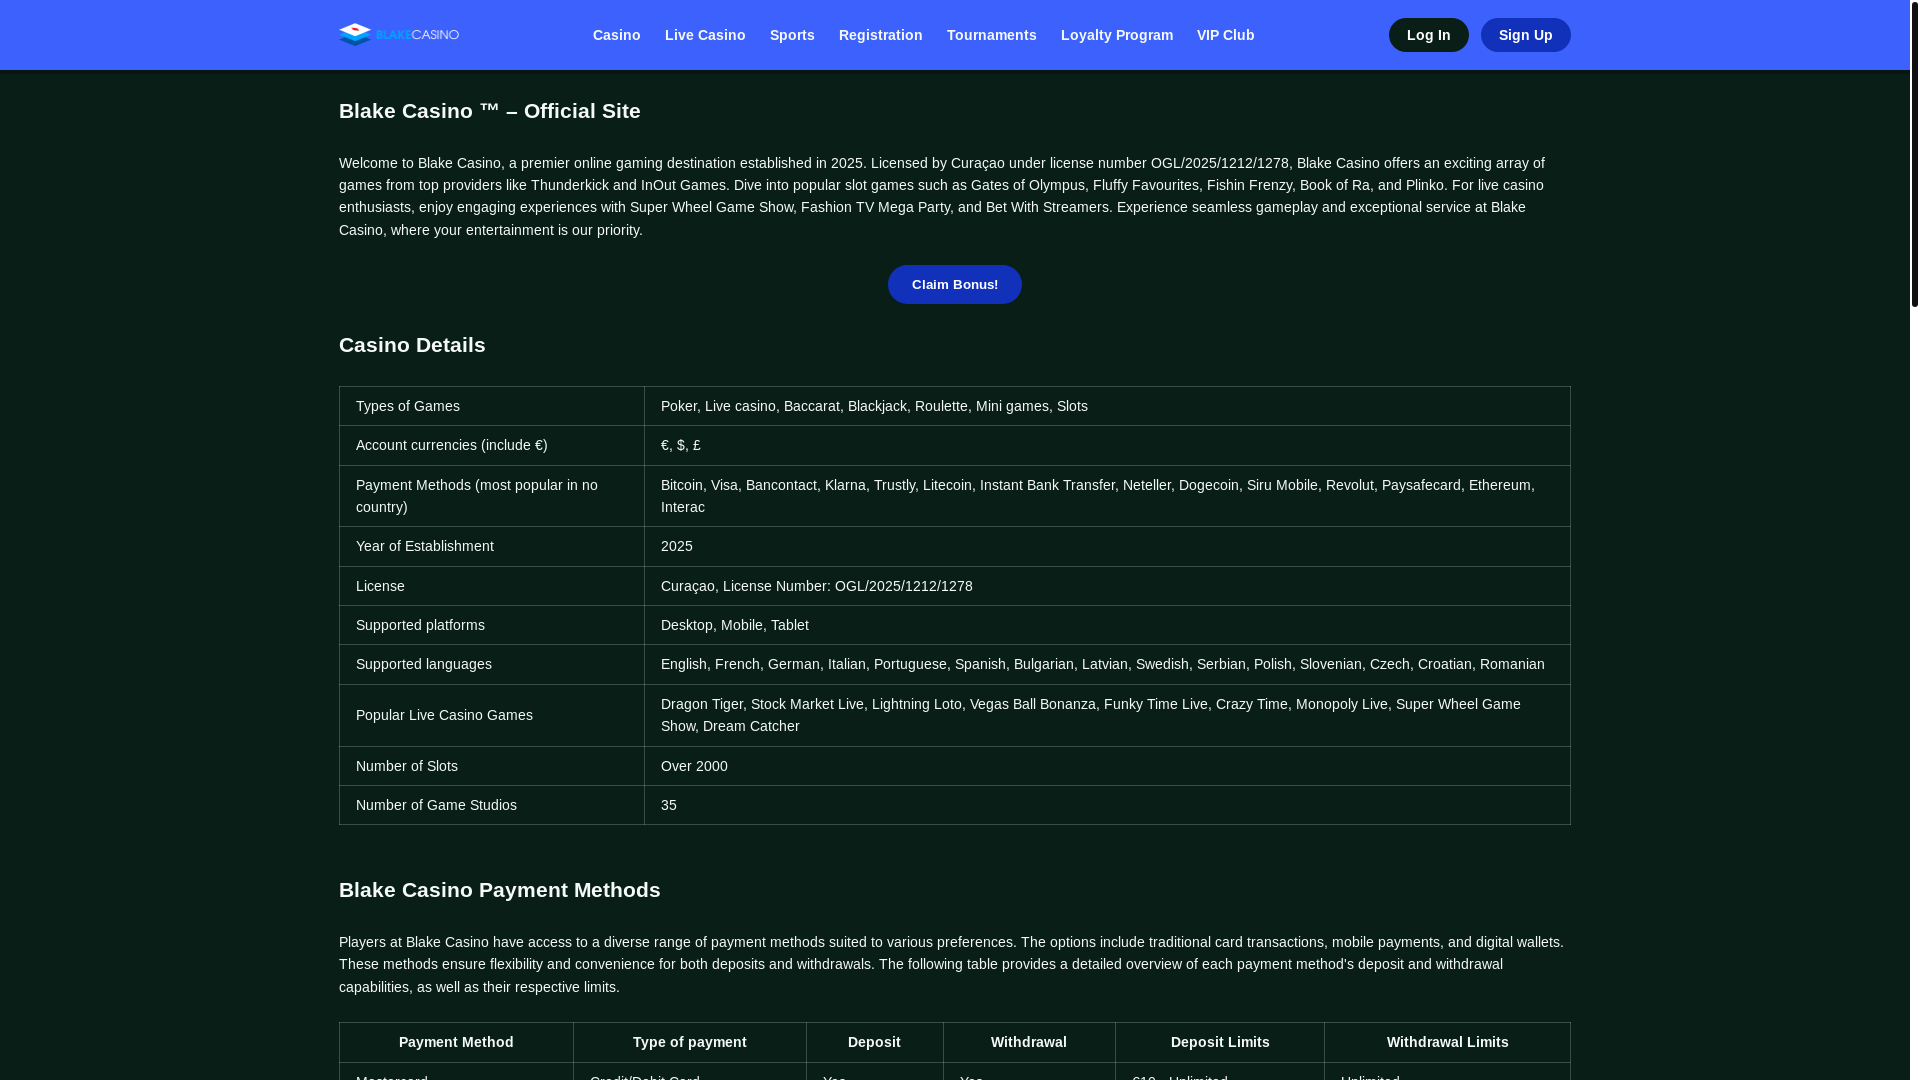Image resolution: width=1920 pixels, height=1080 pixels.
Task: Click the page vertical scrollbar thumb
Action: [1914, 153]
